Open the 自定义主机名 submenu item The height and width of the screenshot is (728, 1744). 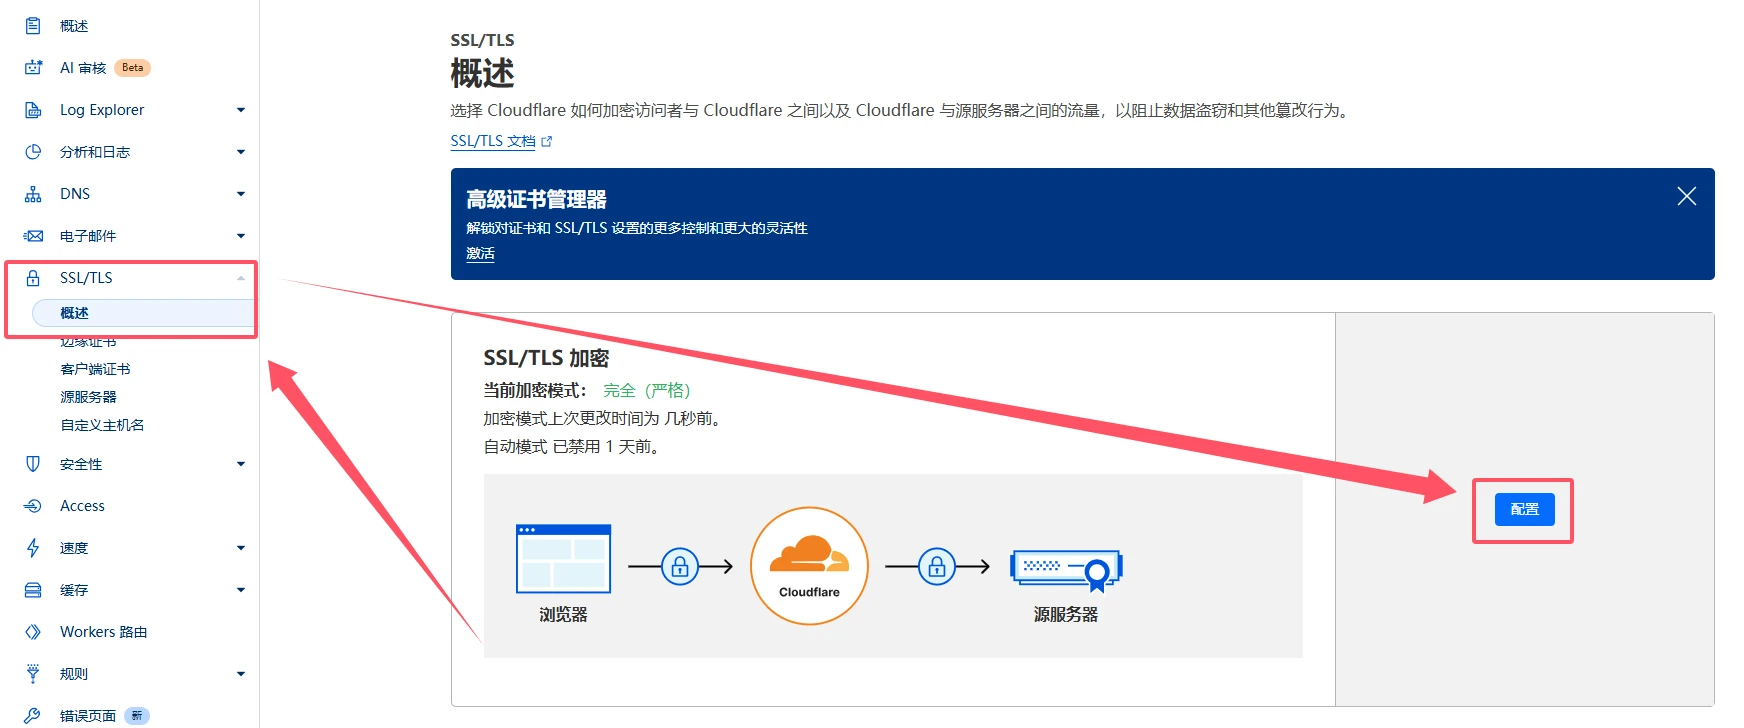click(x=102, y=425)
